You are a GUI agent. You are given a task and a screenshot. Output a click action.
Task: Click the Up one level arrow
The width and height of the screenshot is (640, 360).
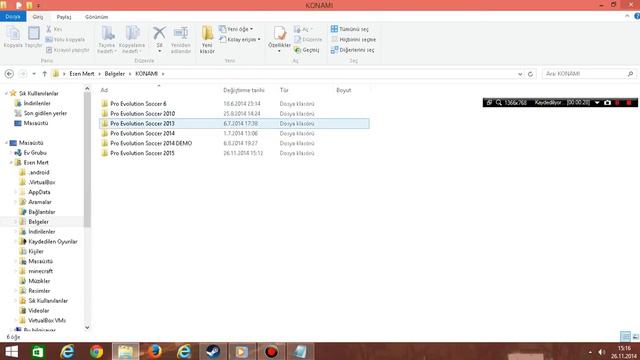click(x=44, y=74)
